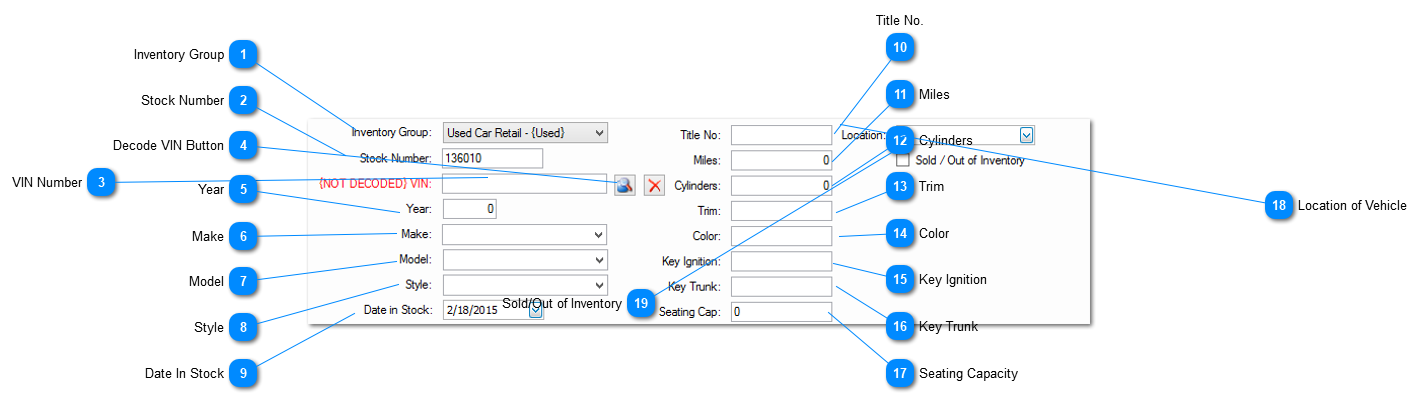Expand the Style dropdown list
This screenshot has height=398, width=1423.
(x=524, y=285)
